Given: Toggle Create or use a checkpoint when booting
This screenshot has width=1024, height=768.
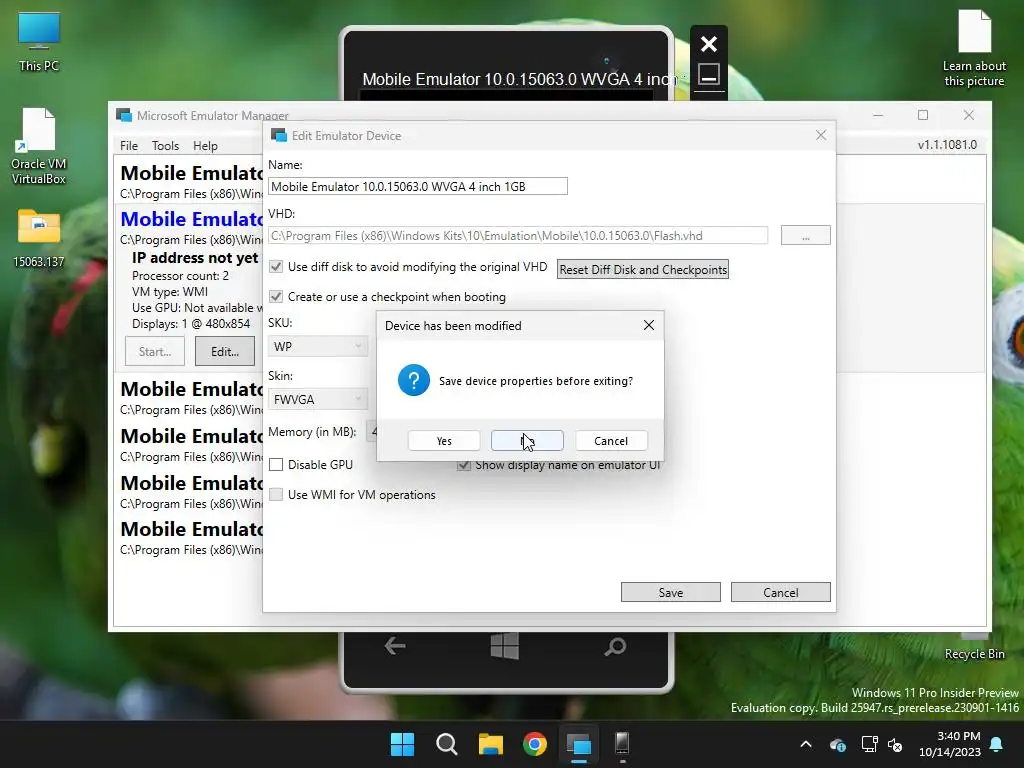Looking at the screenshot, I should click(276, 296).
